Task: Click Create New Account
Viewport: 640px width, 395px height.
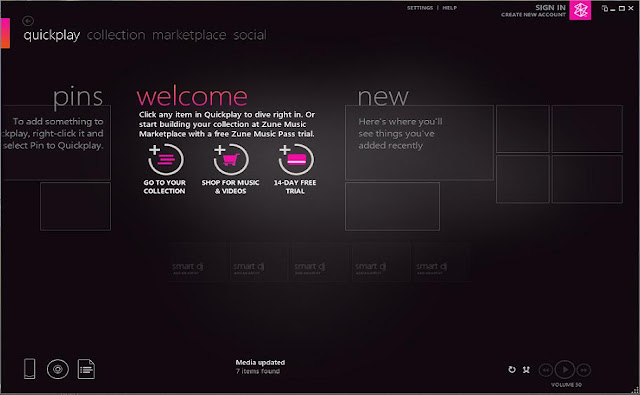Action: pyautogui.click(x=533, y=15)
